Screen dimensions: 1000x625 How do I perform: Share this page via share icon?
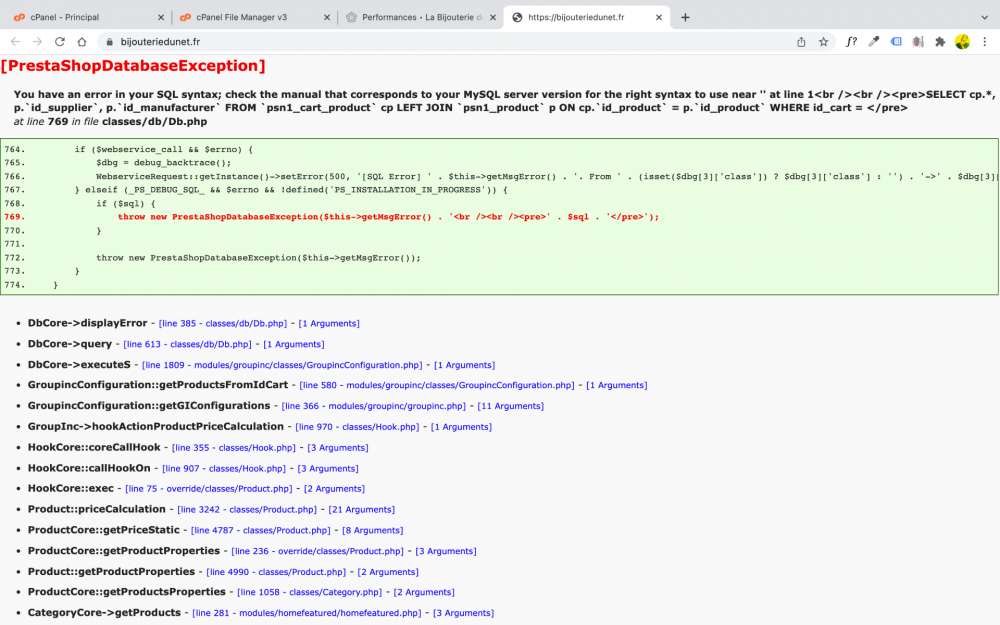[x=801, y=41]
